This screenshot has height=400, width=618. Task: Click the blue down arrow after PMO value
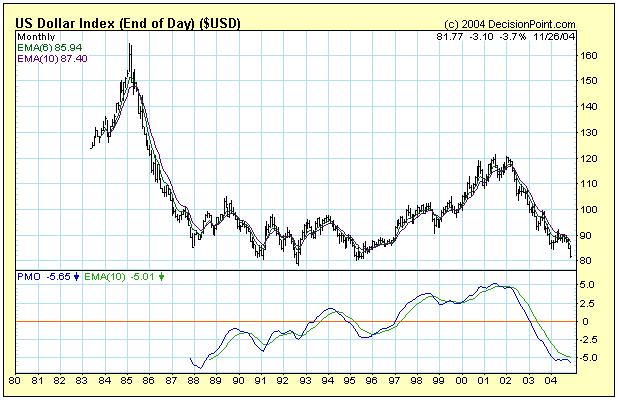tap(76, 277)
